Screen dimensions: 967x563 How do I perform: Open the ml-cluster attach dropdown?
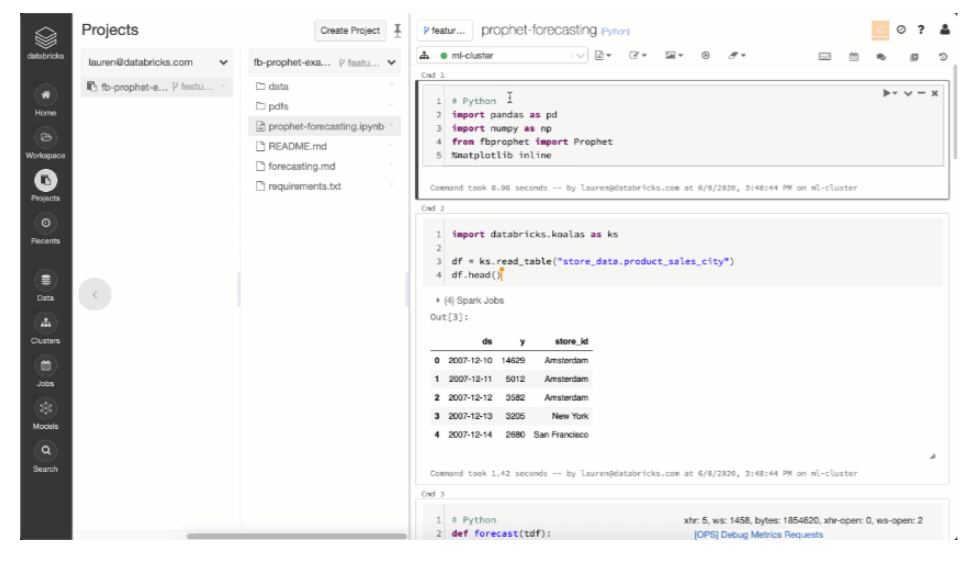click(503, 55)
